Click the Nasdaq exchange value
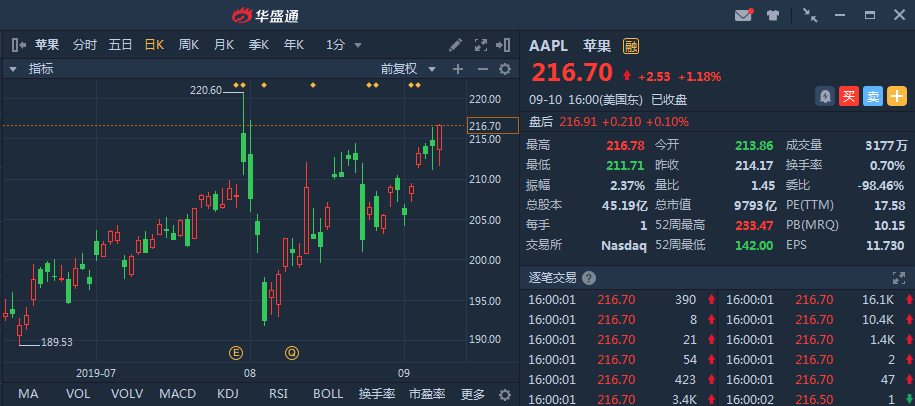This screenshot has height=406, width=915. point(624,245)
